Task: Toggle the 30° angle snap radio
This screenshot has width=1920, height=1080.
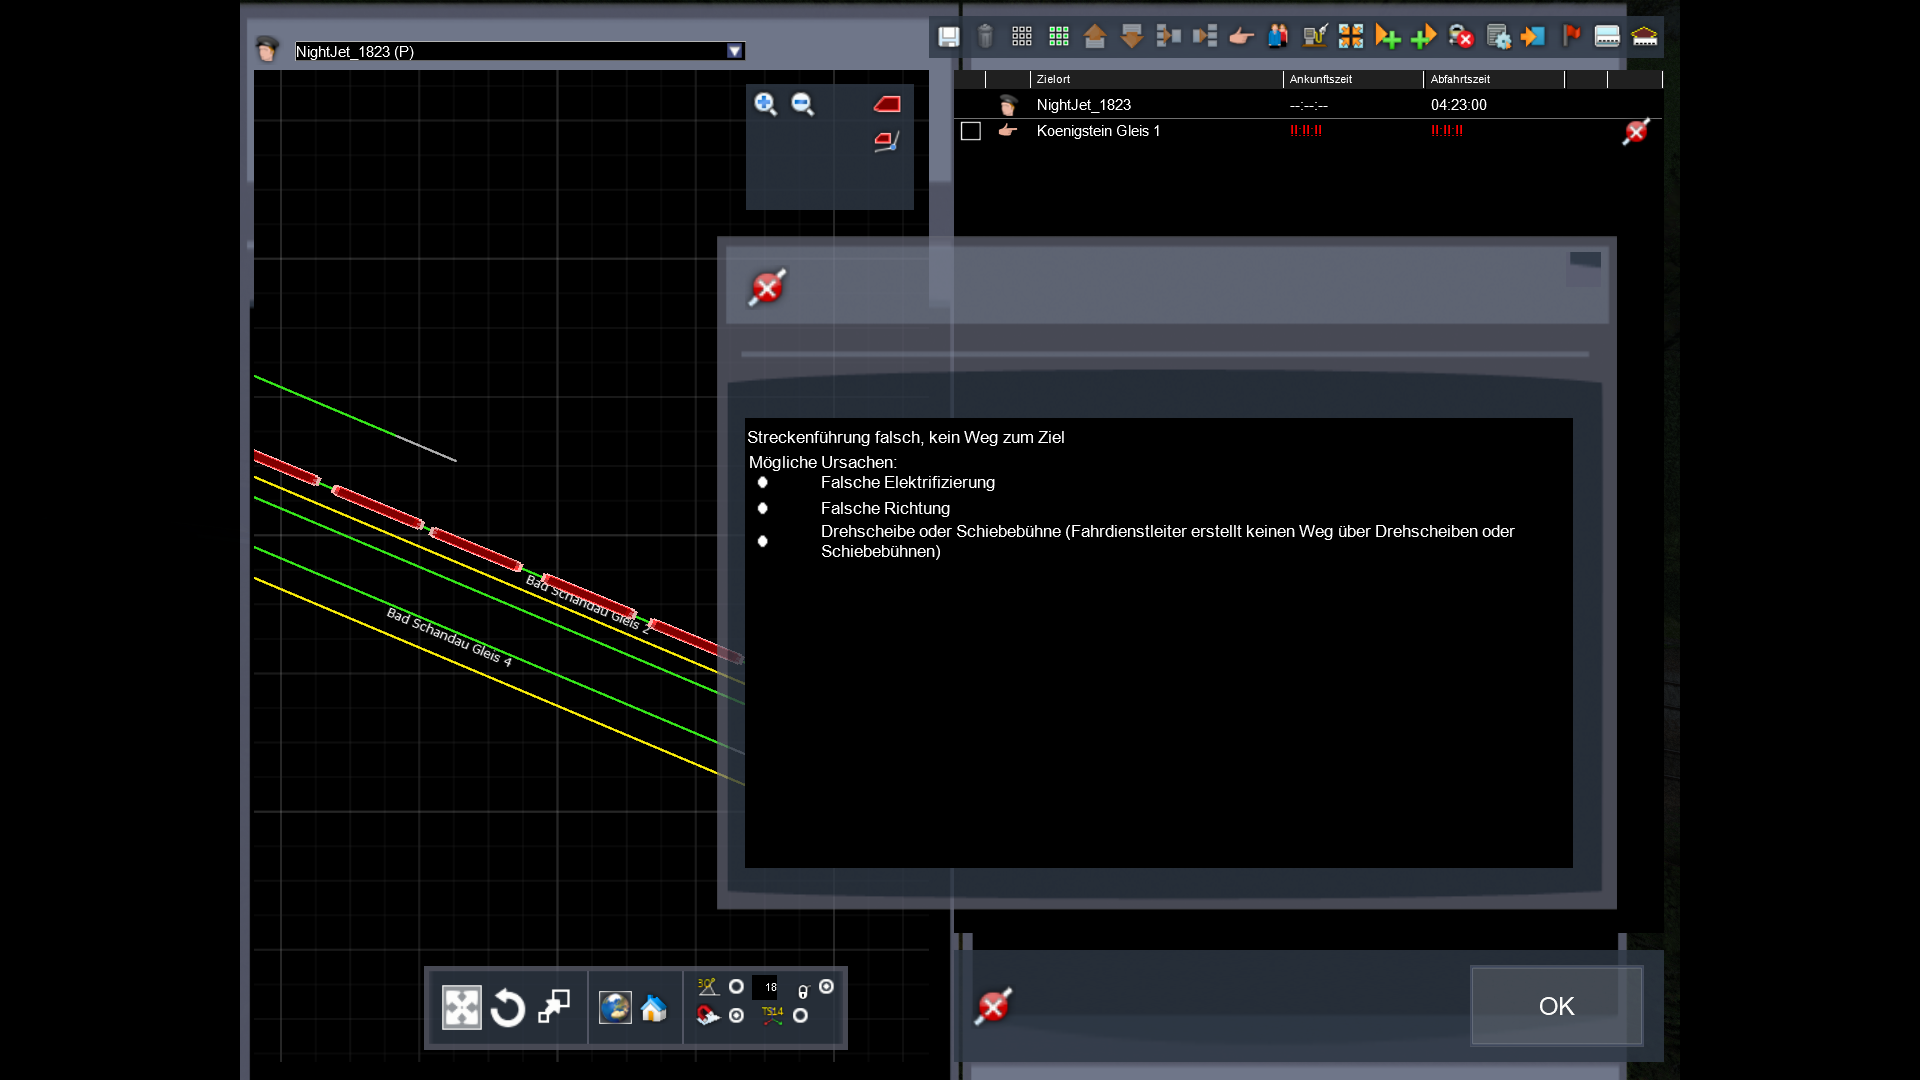Action: click(736, 987)
